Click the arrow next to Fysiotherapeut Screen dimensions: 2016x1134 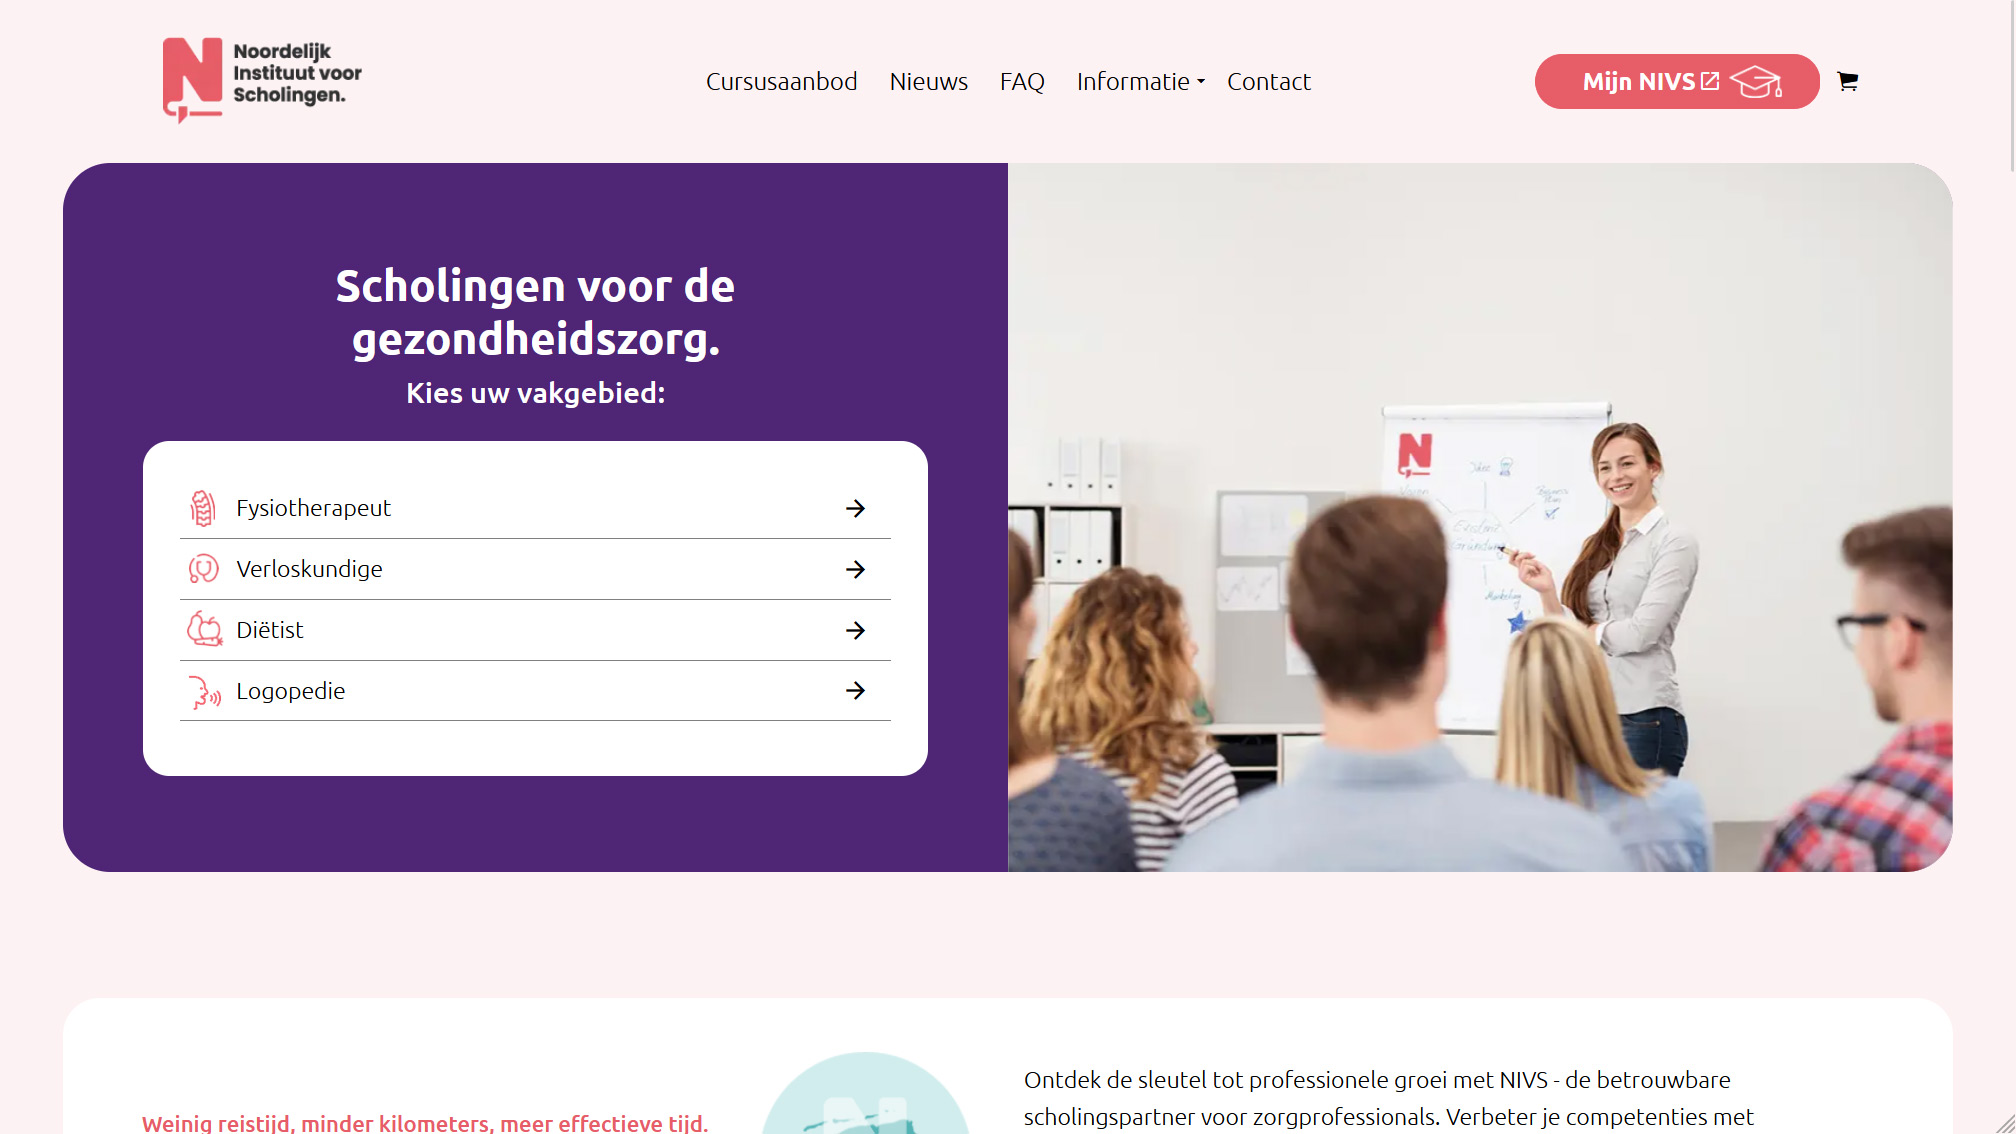[x=855, y=508]
